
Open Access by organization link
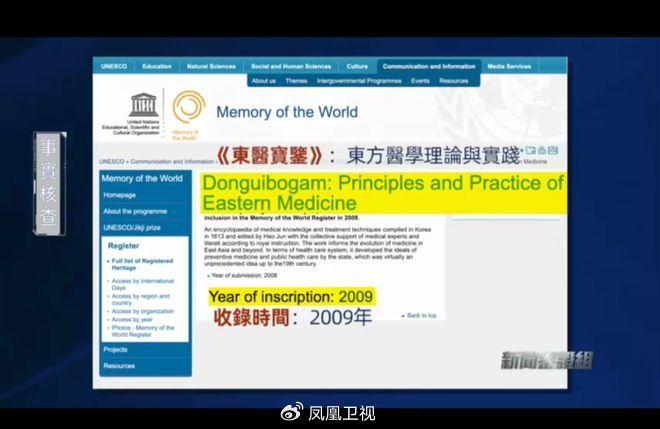(x=143, y=312)
